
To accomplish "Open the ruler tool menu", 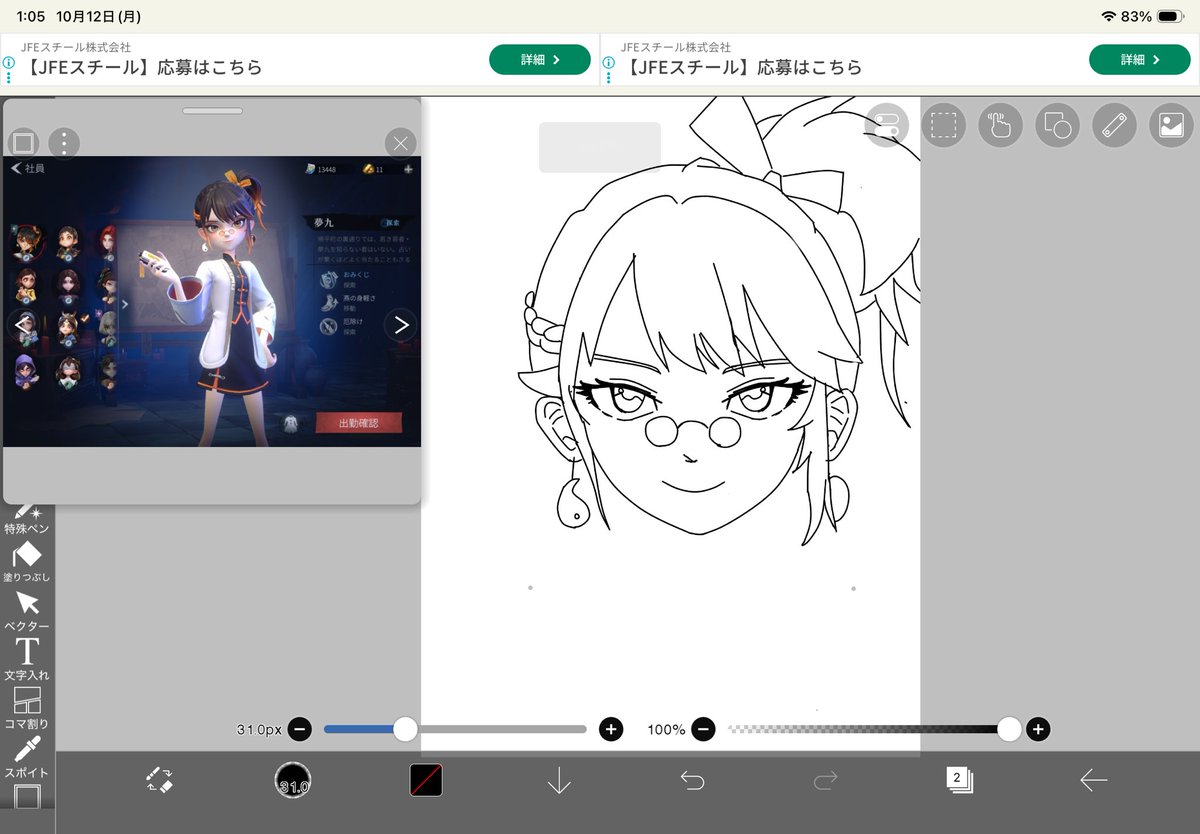I will click(1114, 125).
